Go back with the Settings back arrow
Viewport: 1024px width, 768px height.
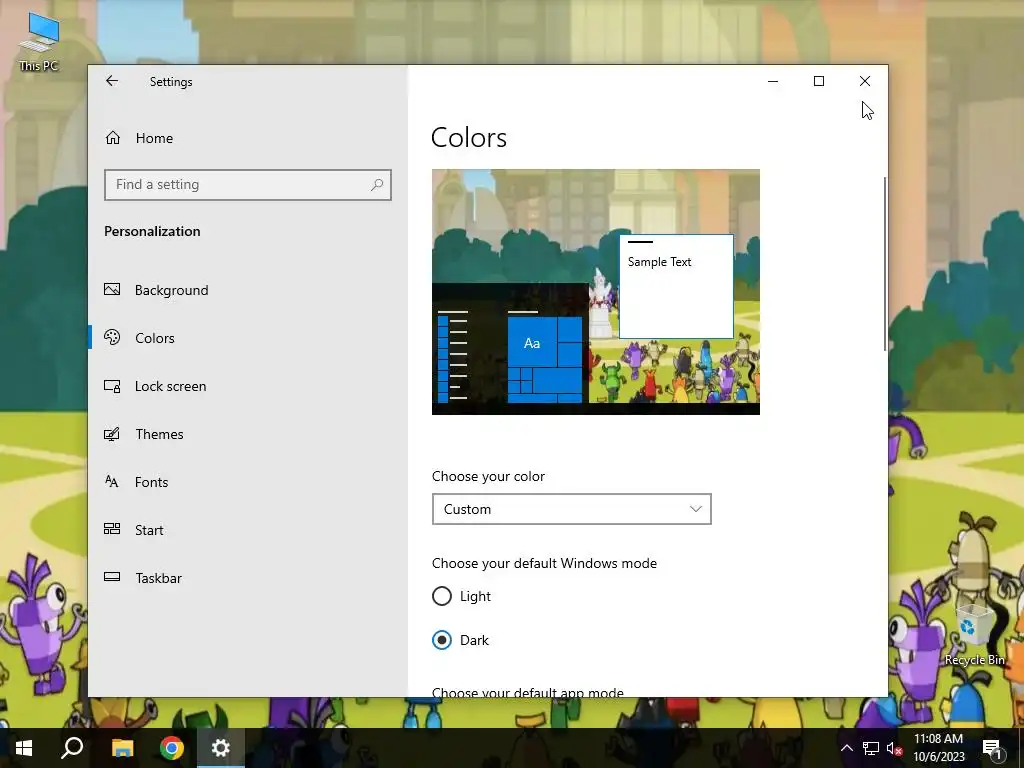pos(112,81)
